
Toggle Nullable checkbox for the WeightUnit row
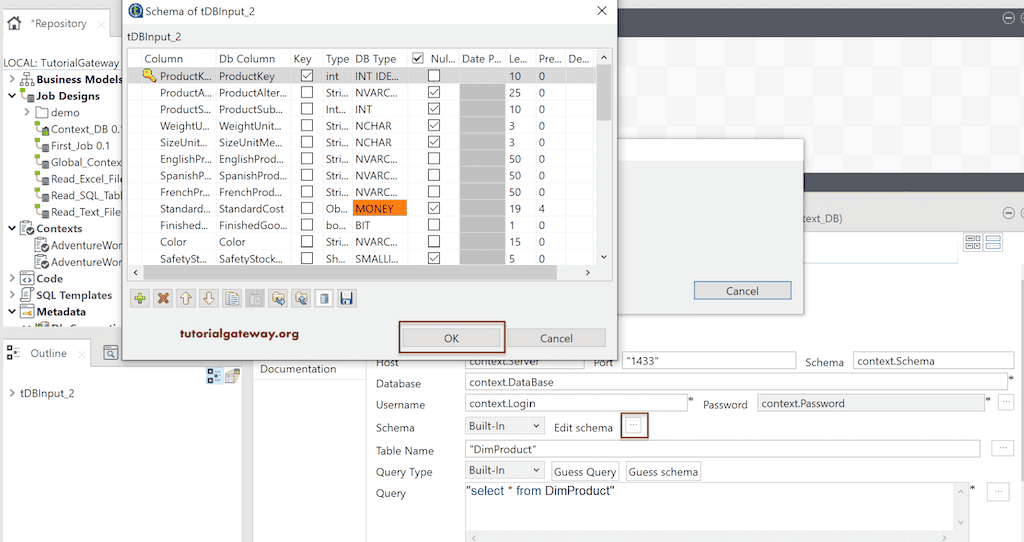pyautogui.click(x=434, y=125)
